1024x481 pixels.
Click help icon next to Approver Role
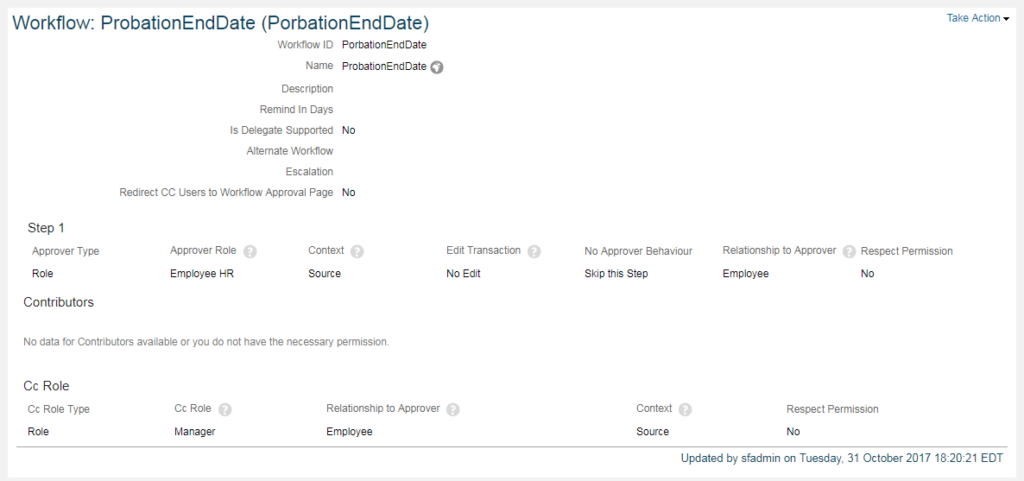pos(249,251)
